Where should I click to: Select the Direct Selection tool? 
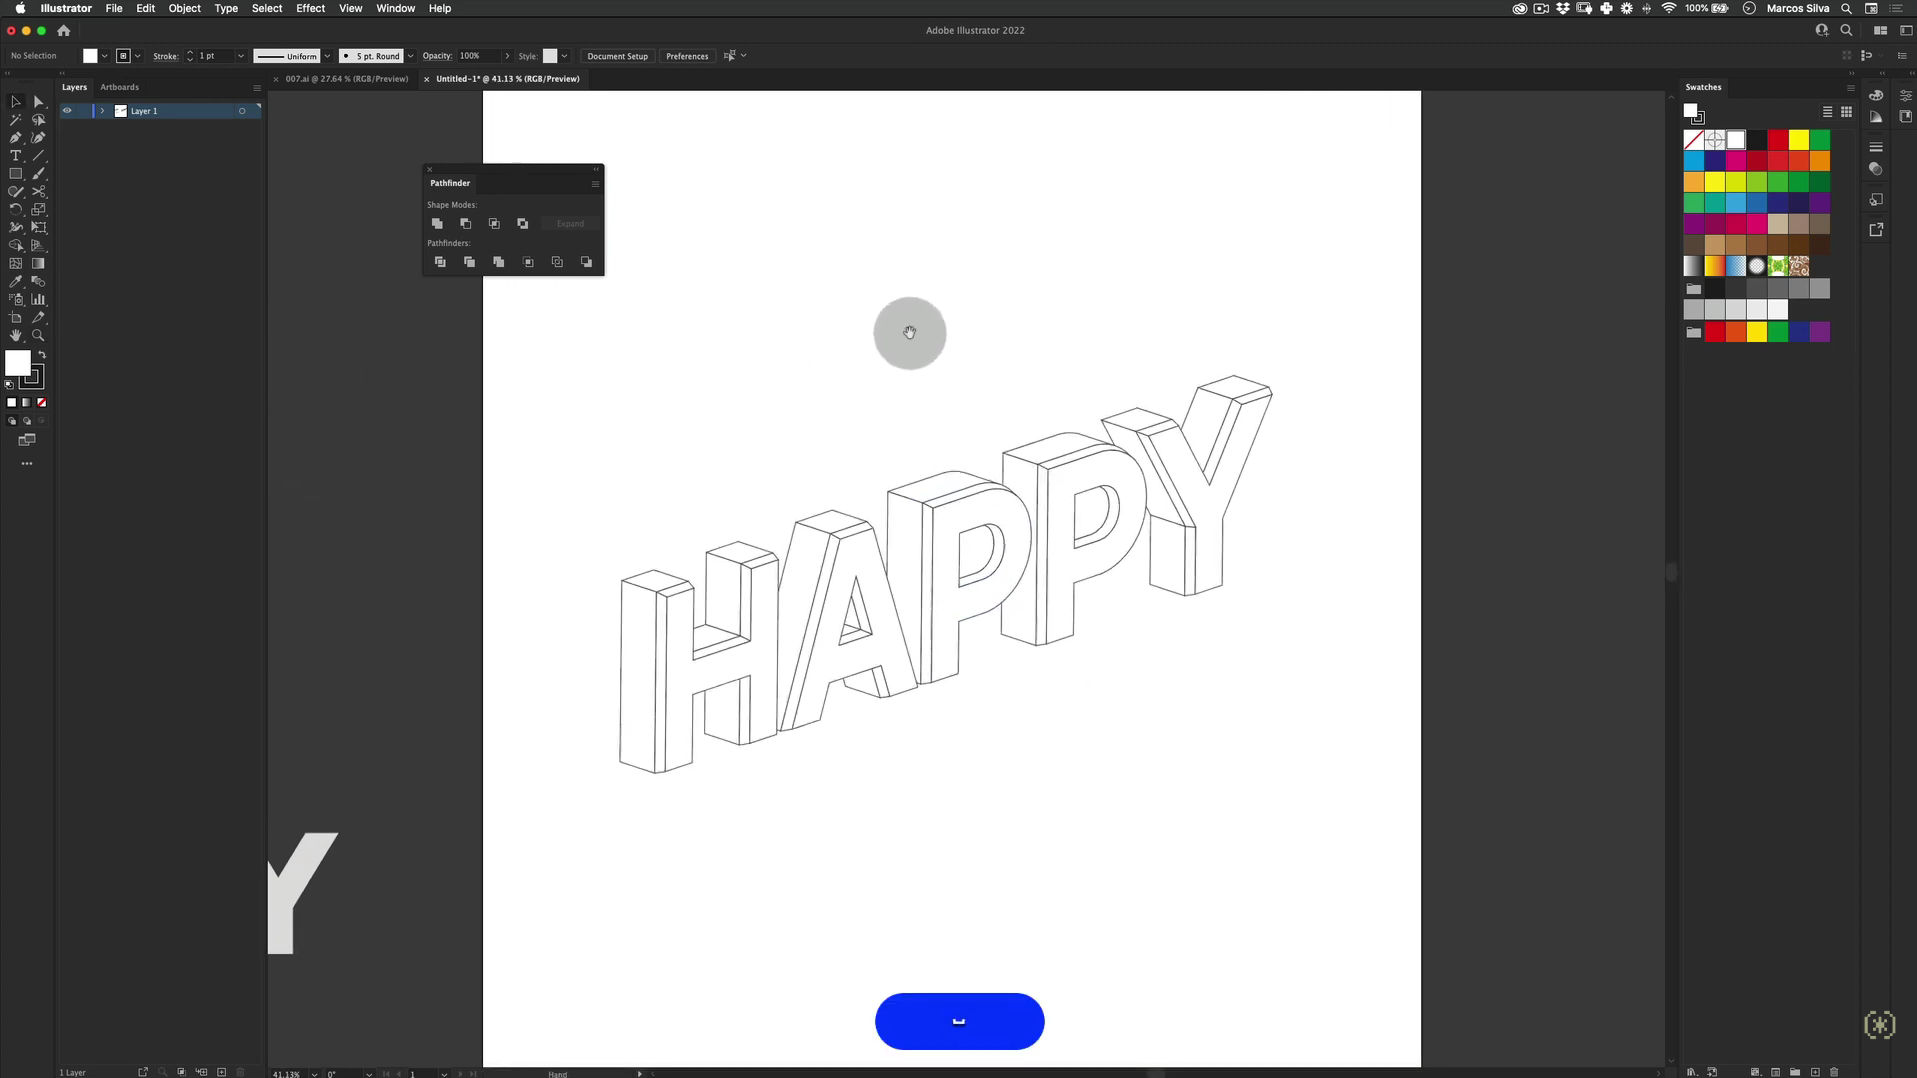point(38,102)
